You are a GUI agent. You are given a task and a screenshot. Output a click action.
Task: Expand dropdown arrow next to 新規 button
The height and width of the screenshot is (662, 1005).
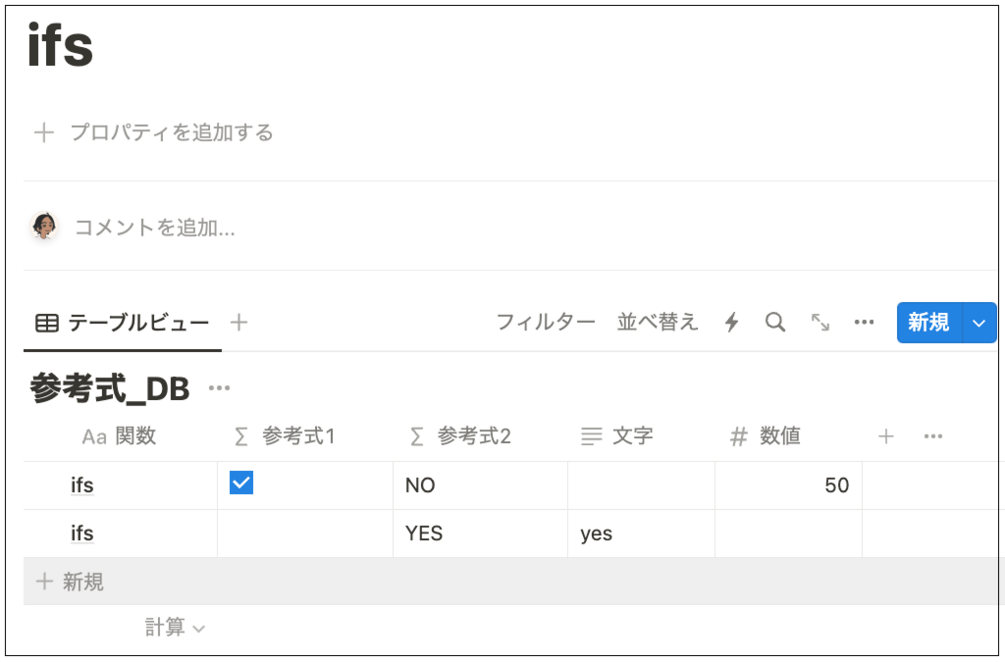[x=979, y=323]
